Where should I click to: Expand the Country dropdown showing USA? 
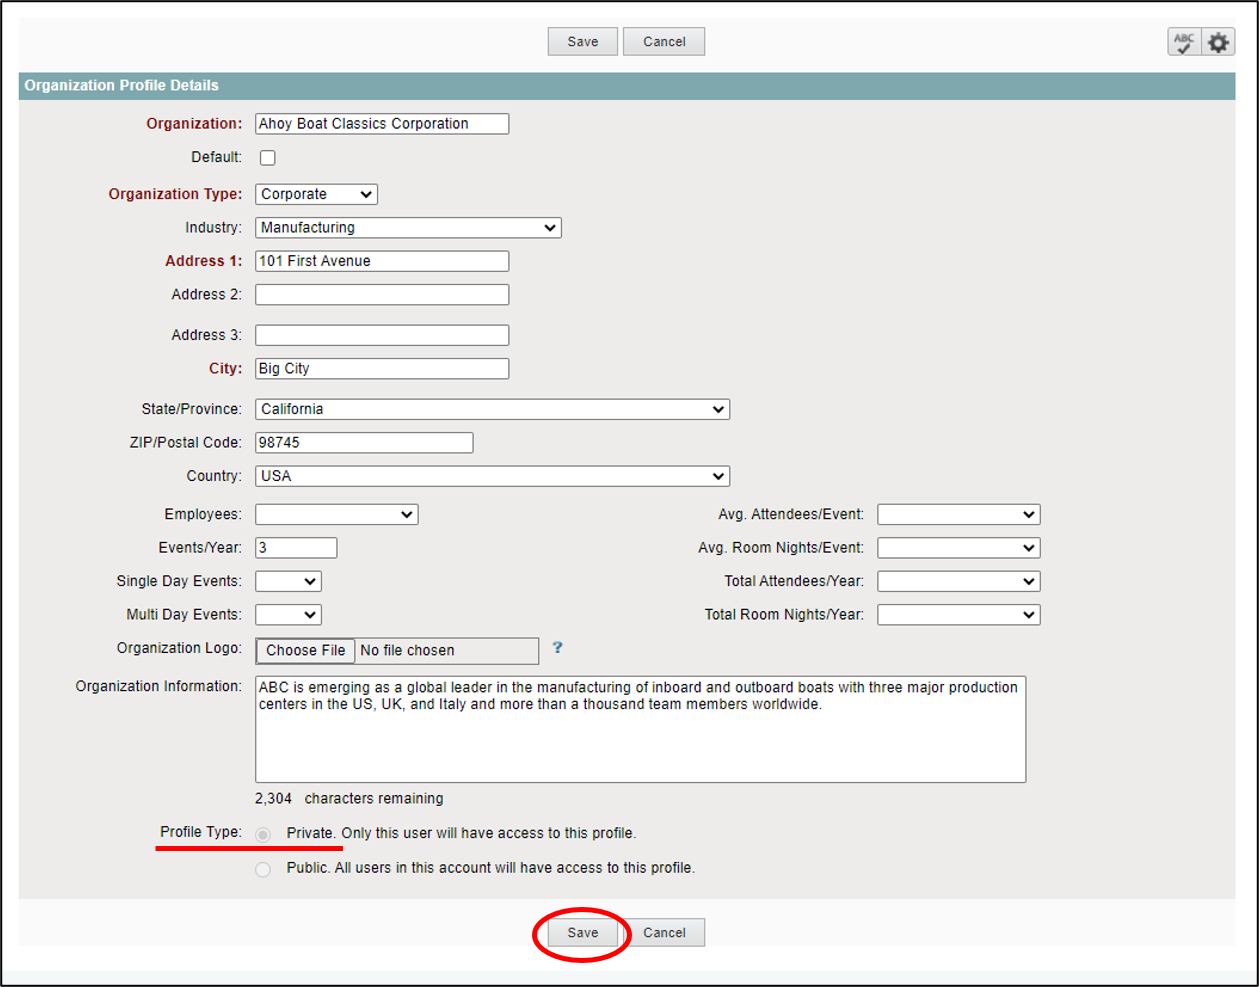(492, 476)
